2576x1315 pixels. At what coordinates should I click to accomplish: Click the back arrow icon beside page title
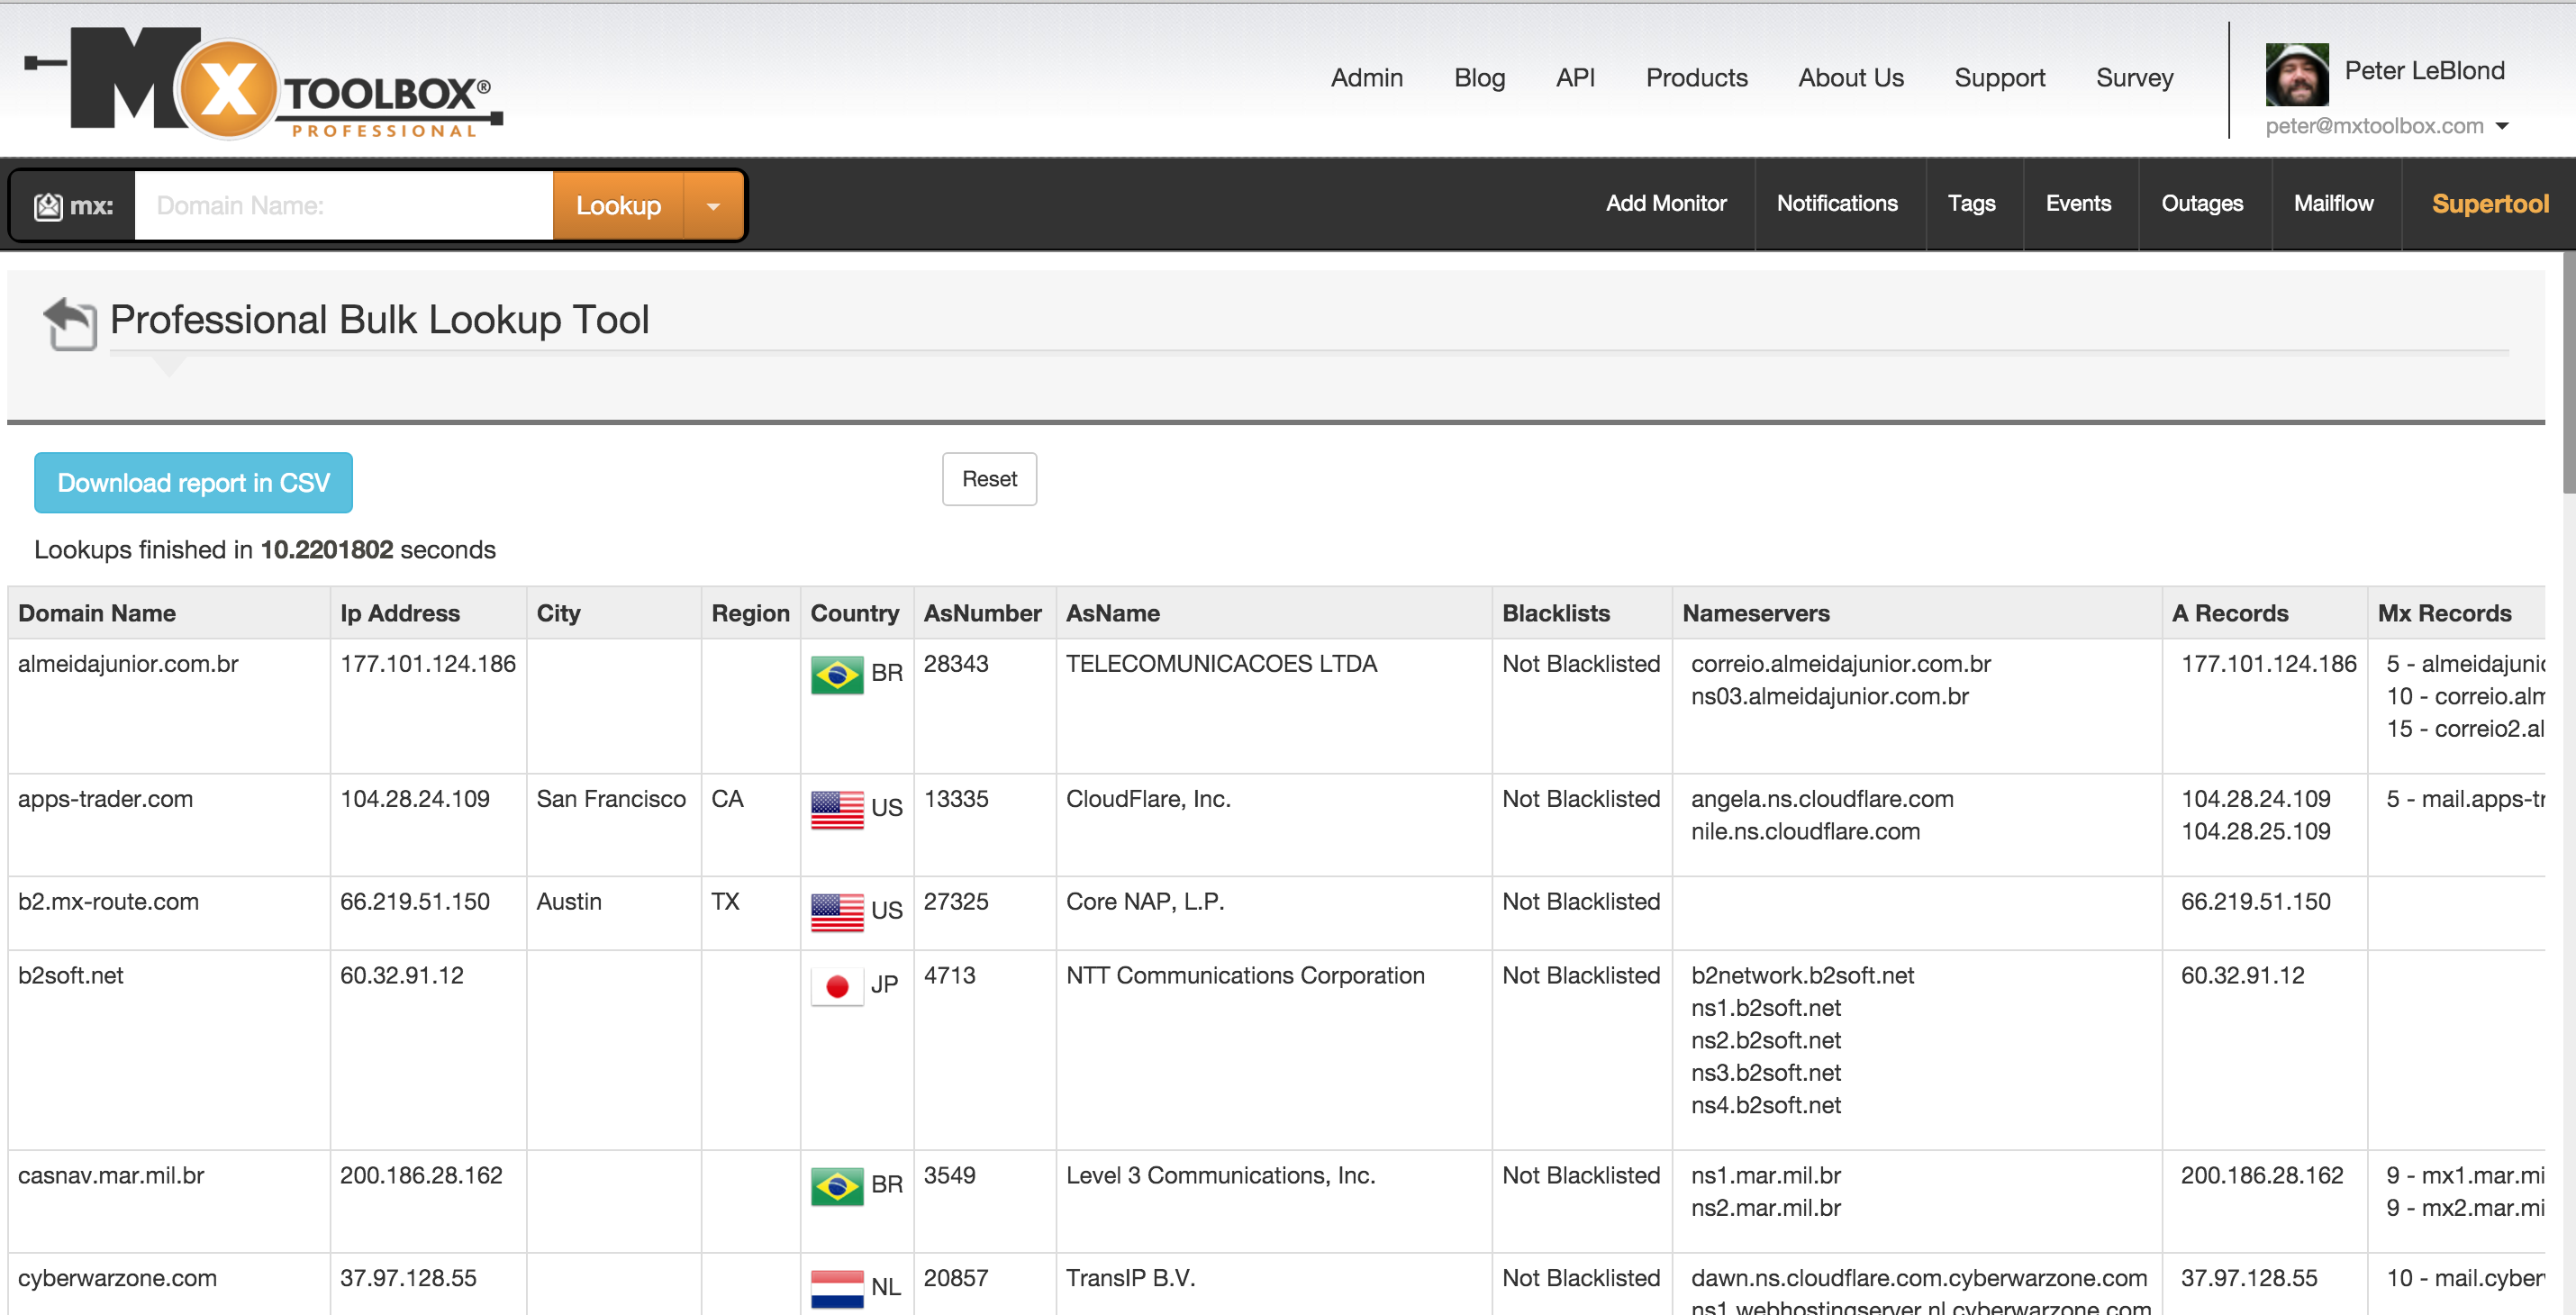70,324
